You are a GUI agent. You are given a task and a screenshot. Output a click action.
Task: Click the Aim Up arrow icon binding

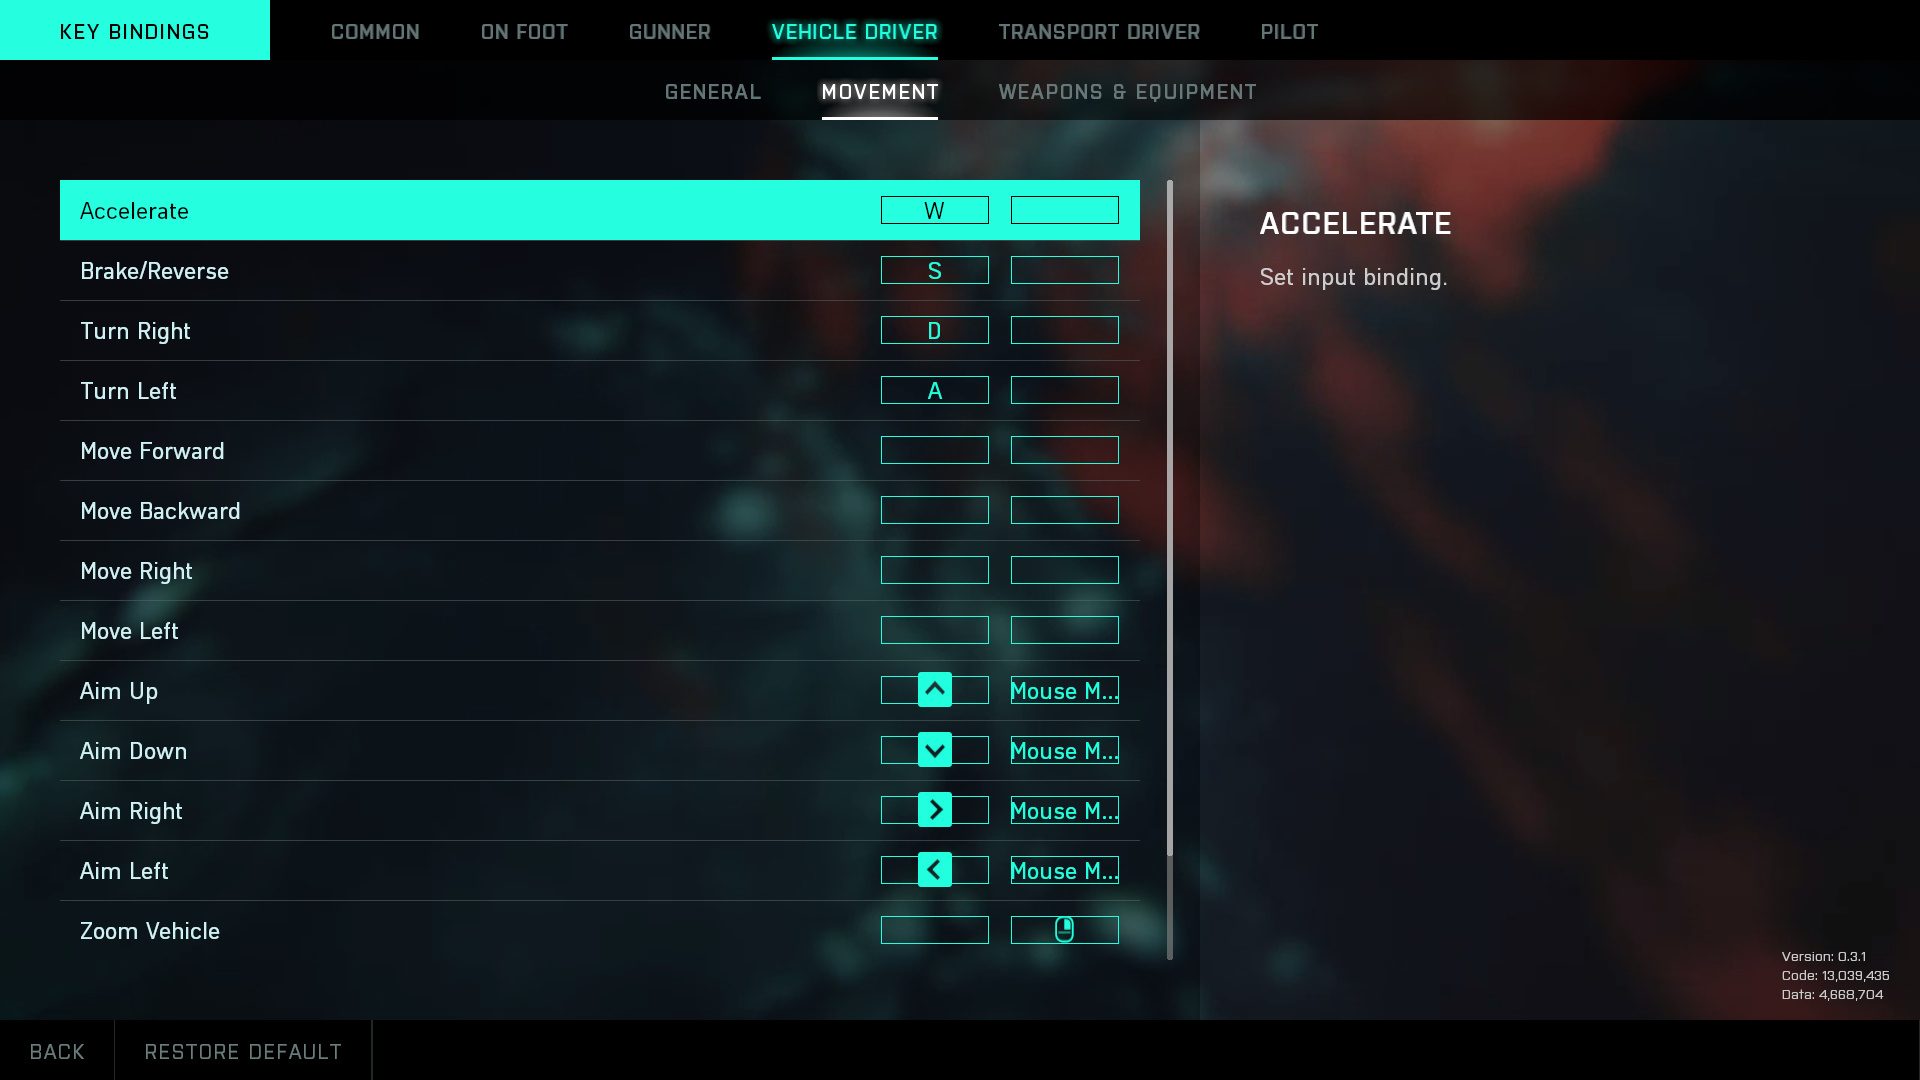click(x=934, y=690)
